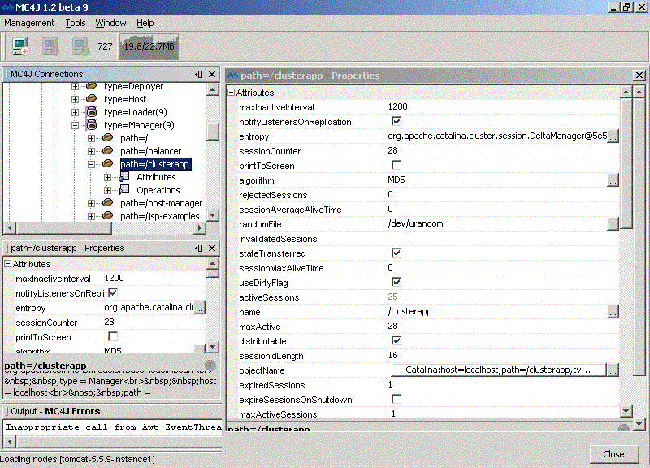Click the type=Deployer bean icon
This screenshot has height=468, width=650.
[92, 88]
